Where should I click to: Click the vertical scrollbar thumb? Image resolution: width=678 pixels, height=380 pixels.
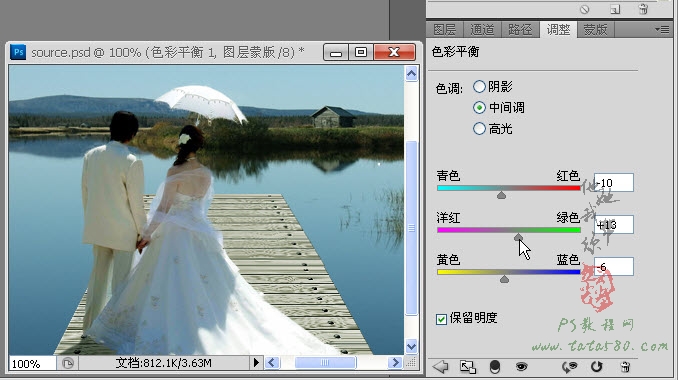[x=411, y=228]
